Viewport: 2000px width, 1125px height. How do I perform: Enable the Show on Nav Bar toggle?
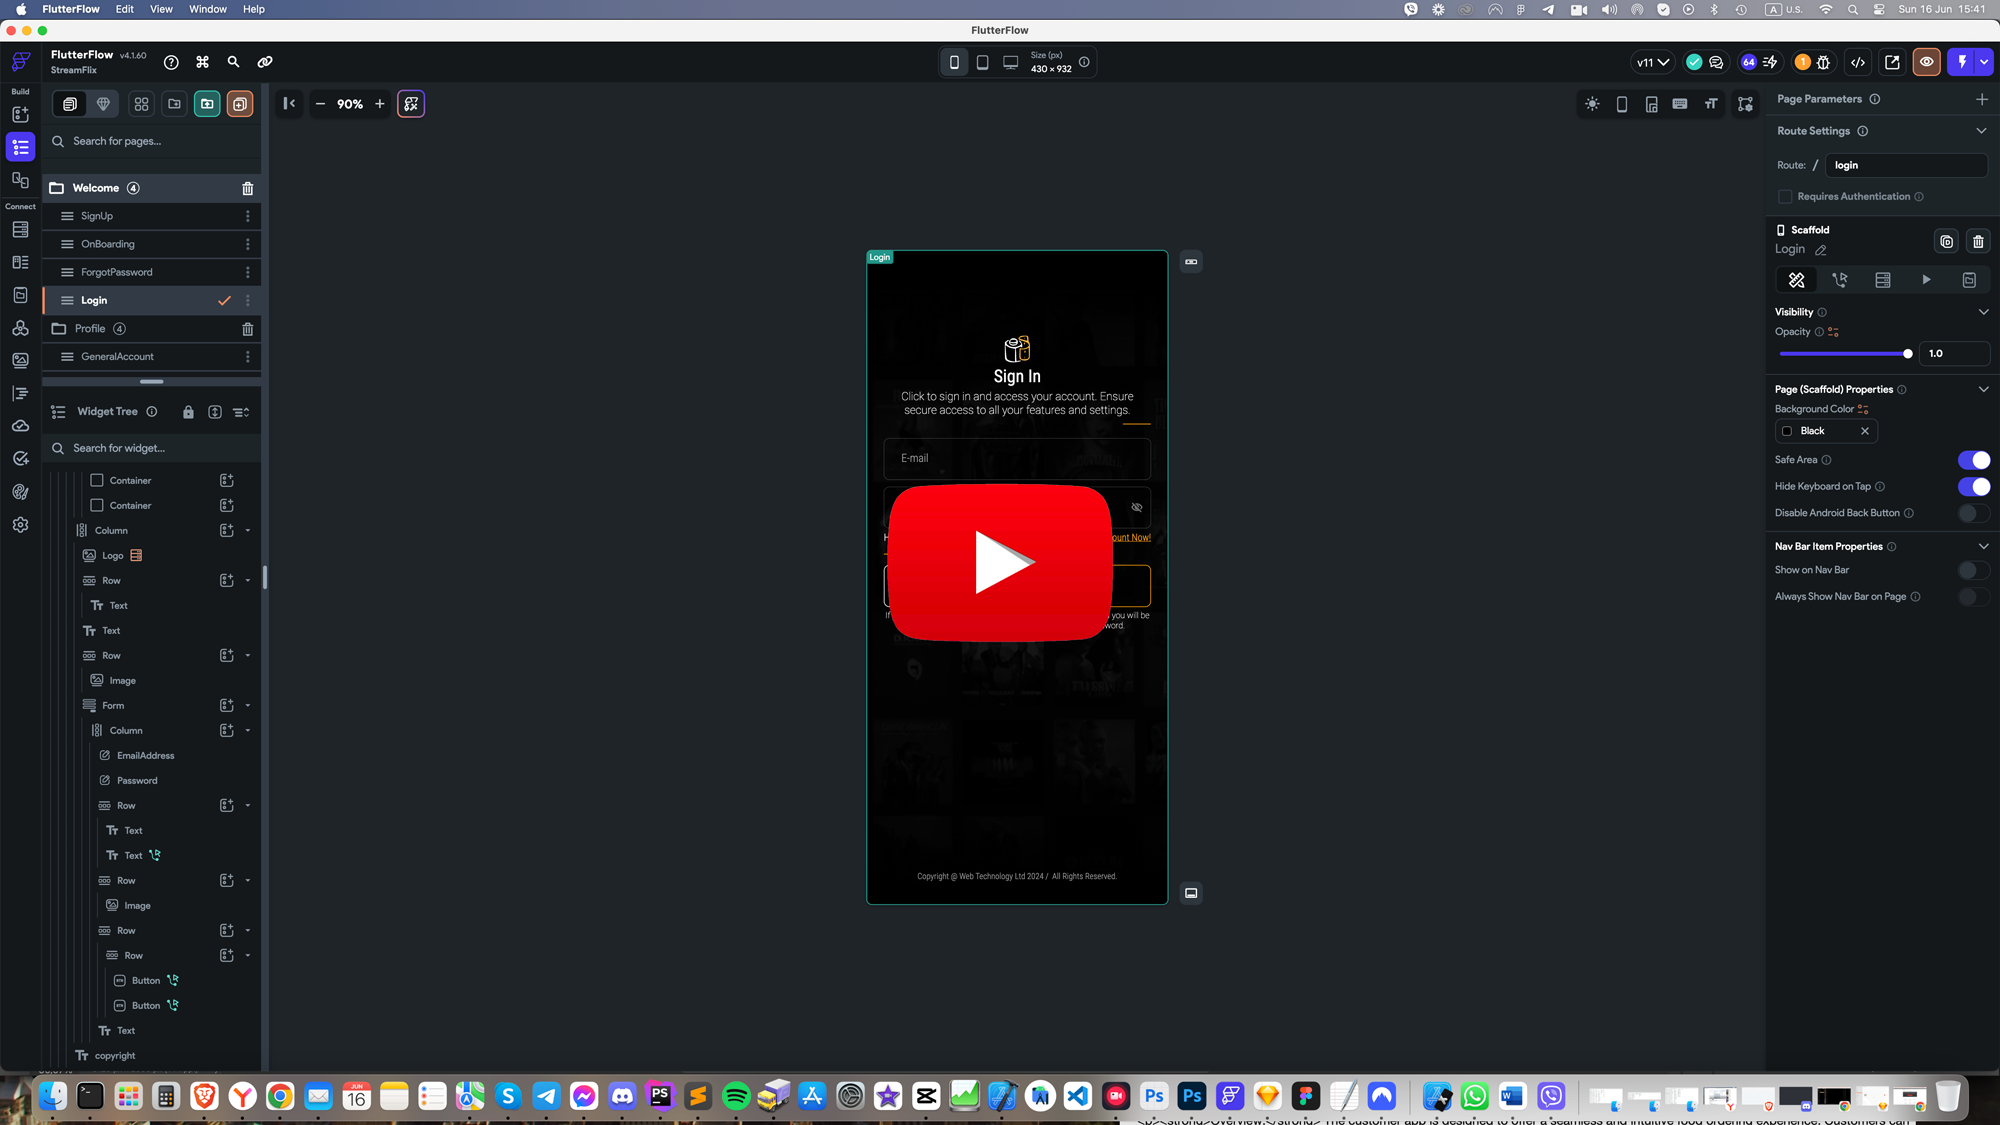pos(1972,570)
